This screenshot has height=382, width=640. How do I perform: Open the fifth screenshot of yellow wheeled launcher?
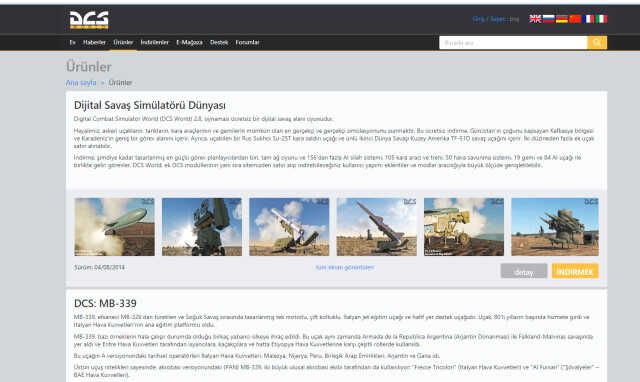pos(464,227)
